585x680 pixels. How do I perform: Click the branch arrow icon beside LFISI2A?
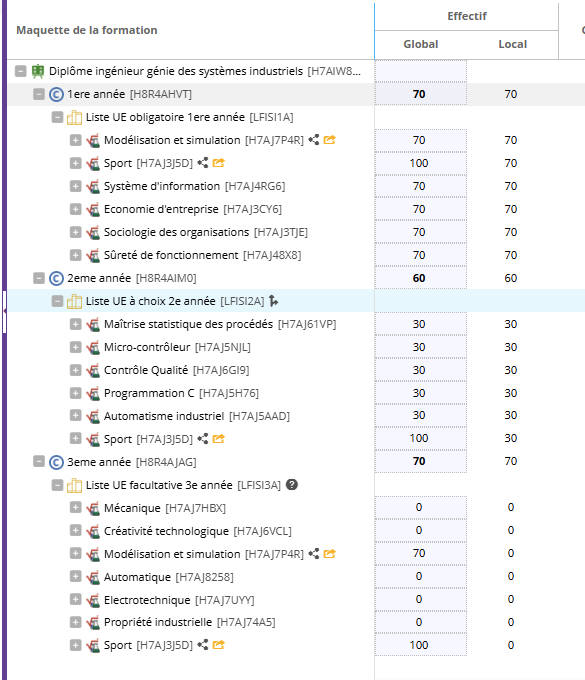pos(273,301)
